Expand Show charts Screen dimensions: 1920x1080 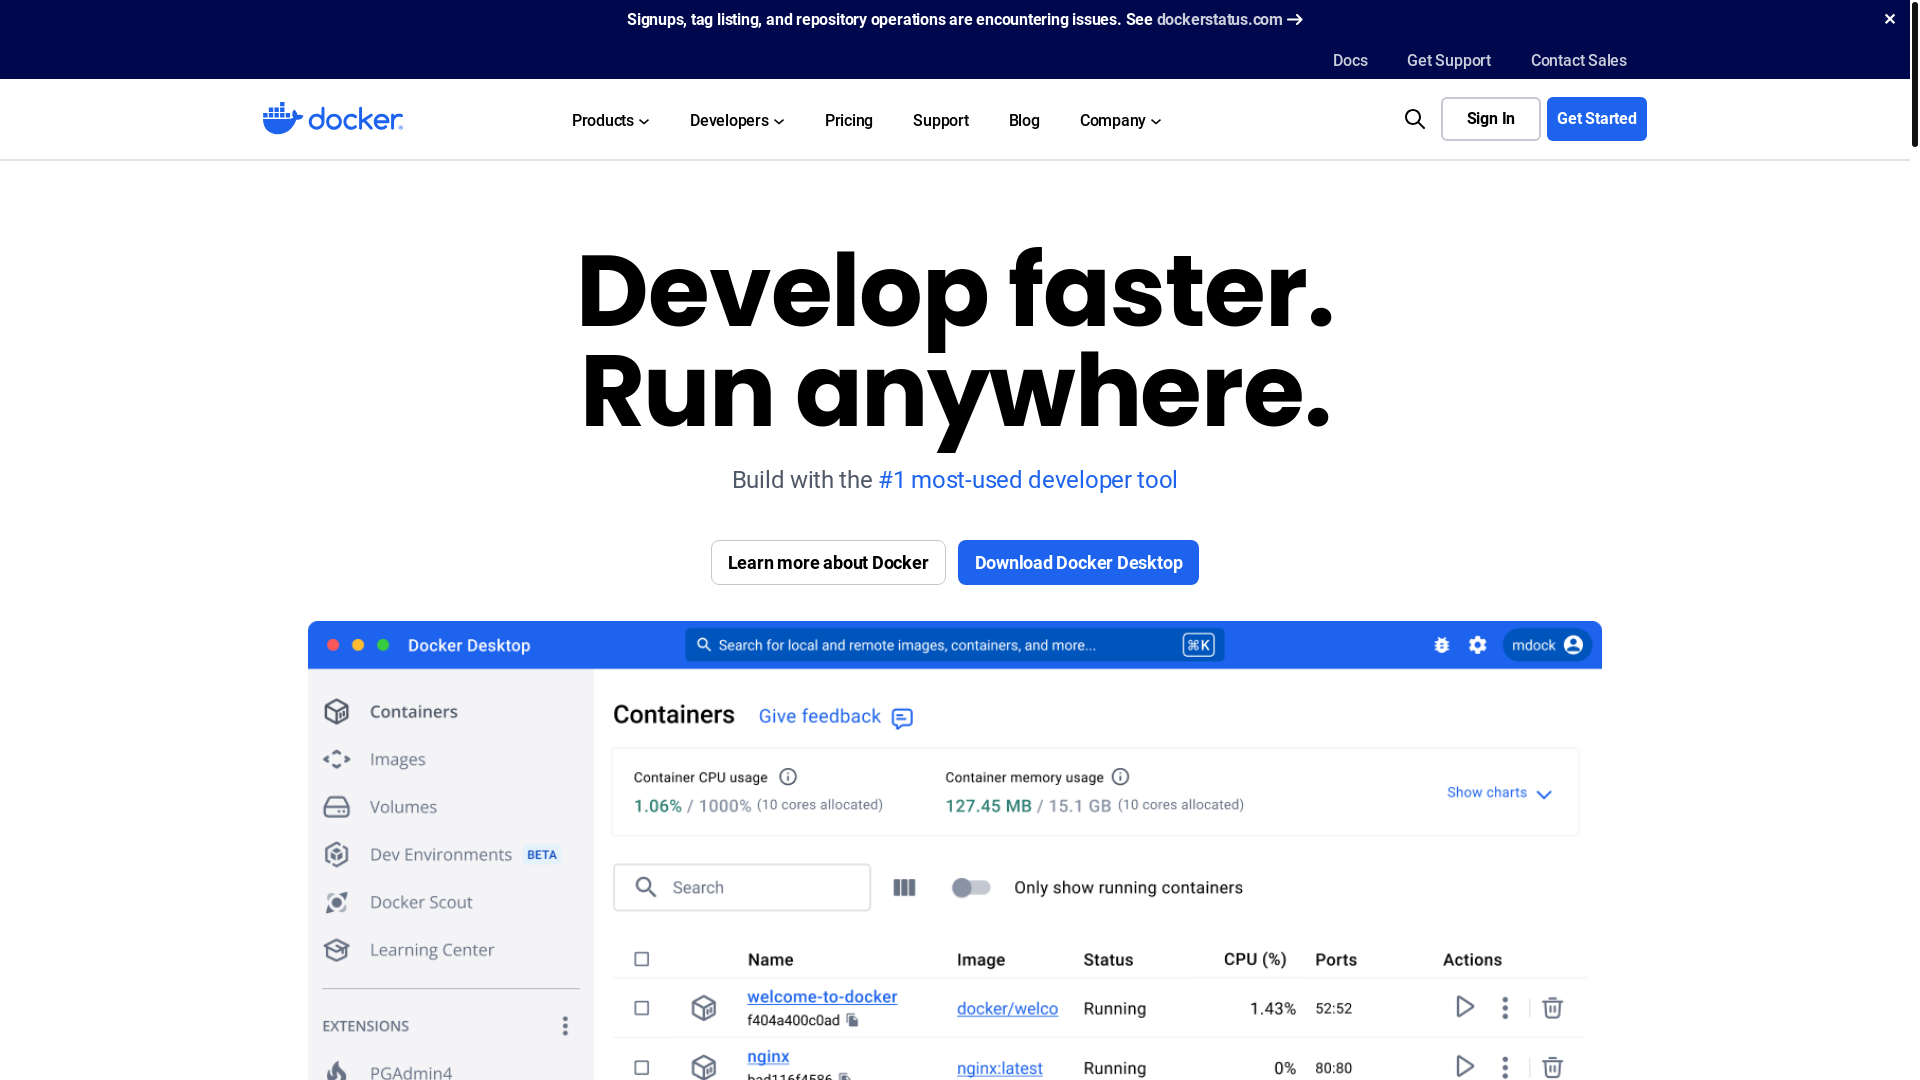click(x=1499, y=793)
